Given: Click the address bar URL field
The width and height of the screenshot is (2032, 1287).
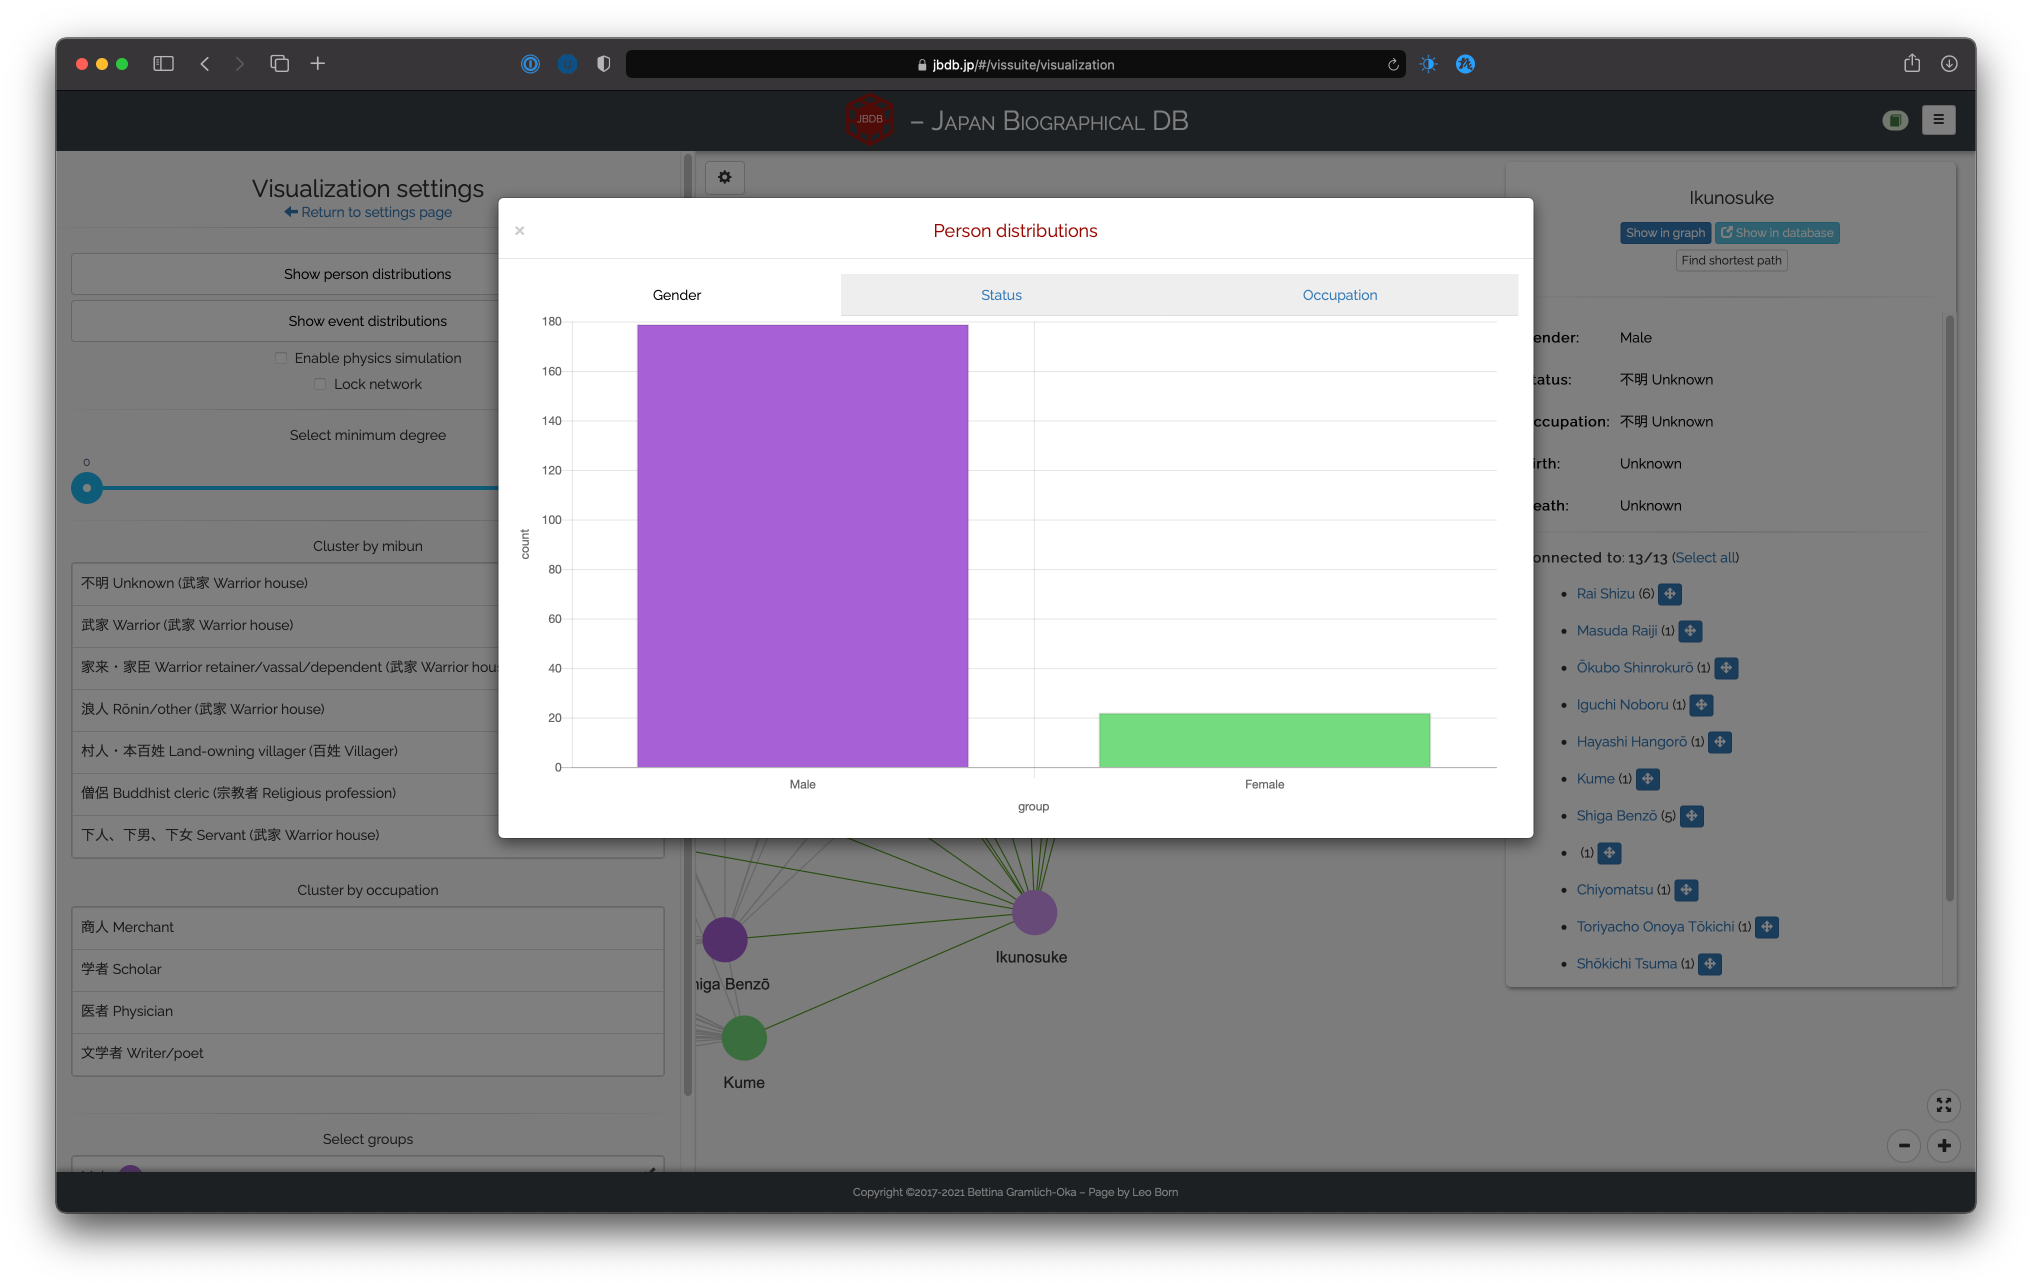Looking at the screenshot, I should tap(1014, 65).
